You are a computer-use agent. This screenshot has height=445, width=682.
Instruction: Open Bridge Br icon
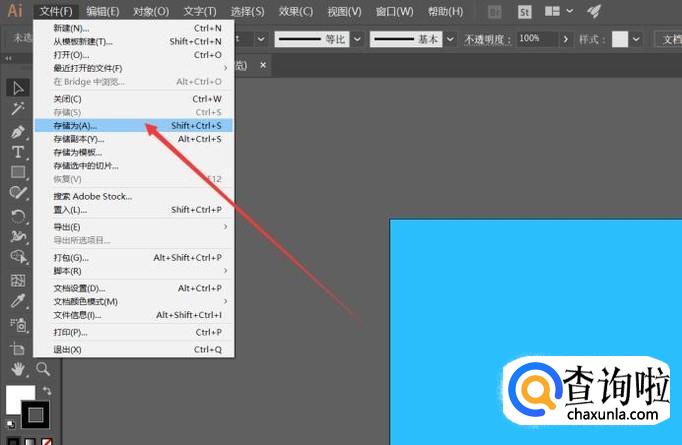tap(495, 12)
